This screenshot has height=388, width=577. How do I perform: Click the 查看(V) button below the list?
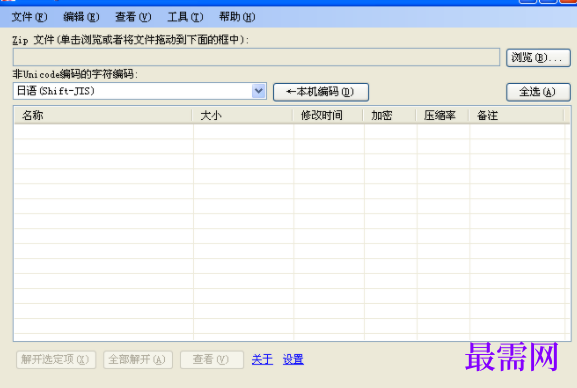point(212,360)
